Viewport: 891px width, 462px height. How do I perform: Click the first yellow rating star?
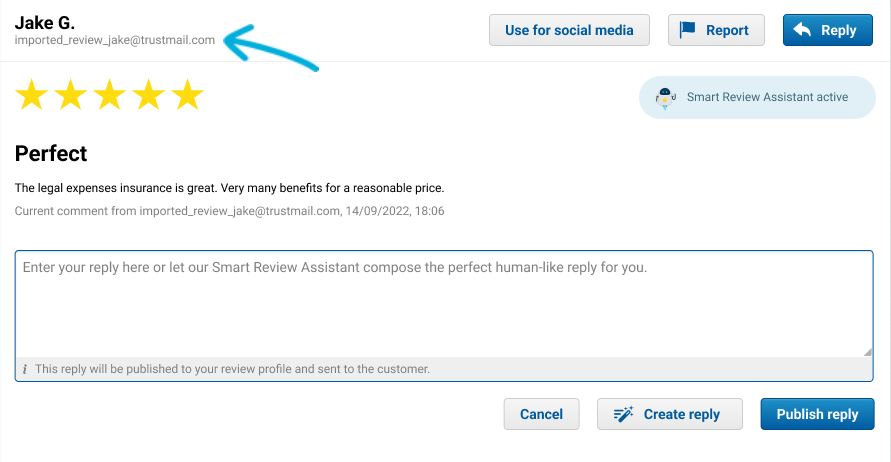(x=31, y=94)
